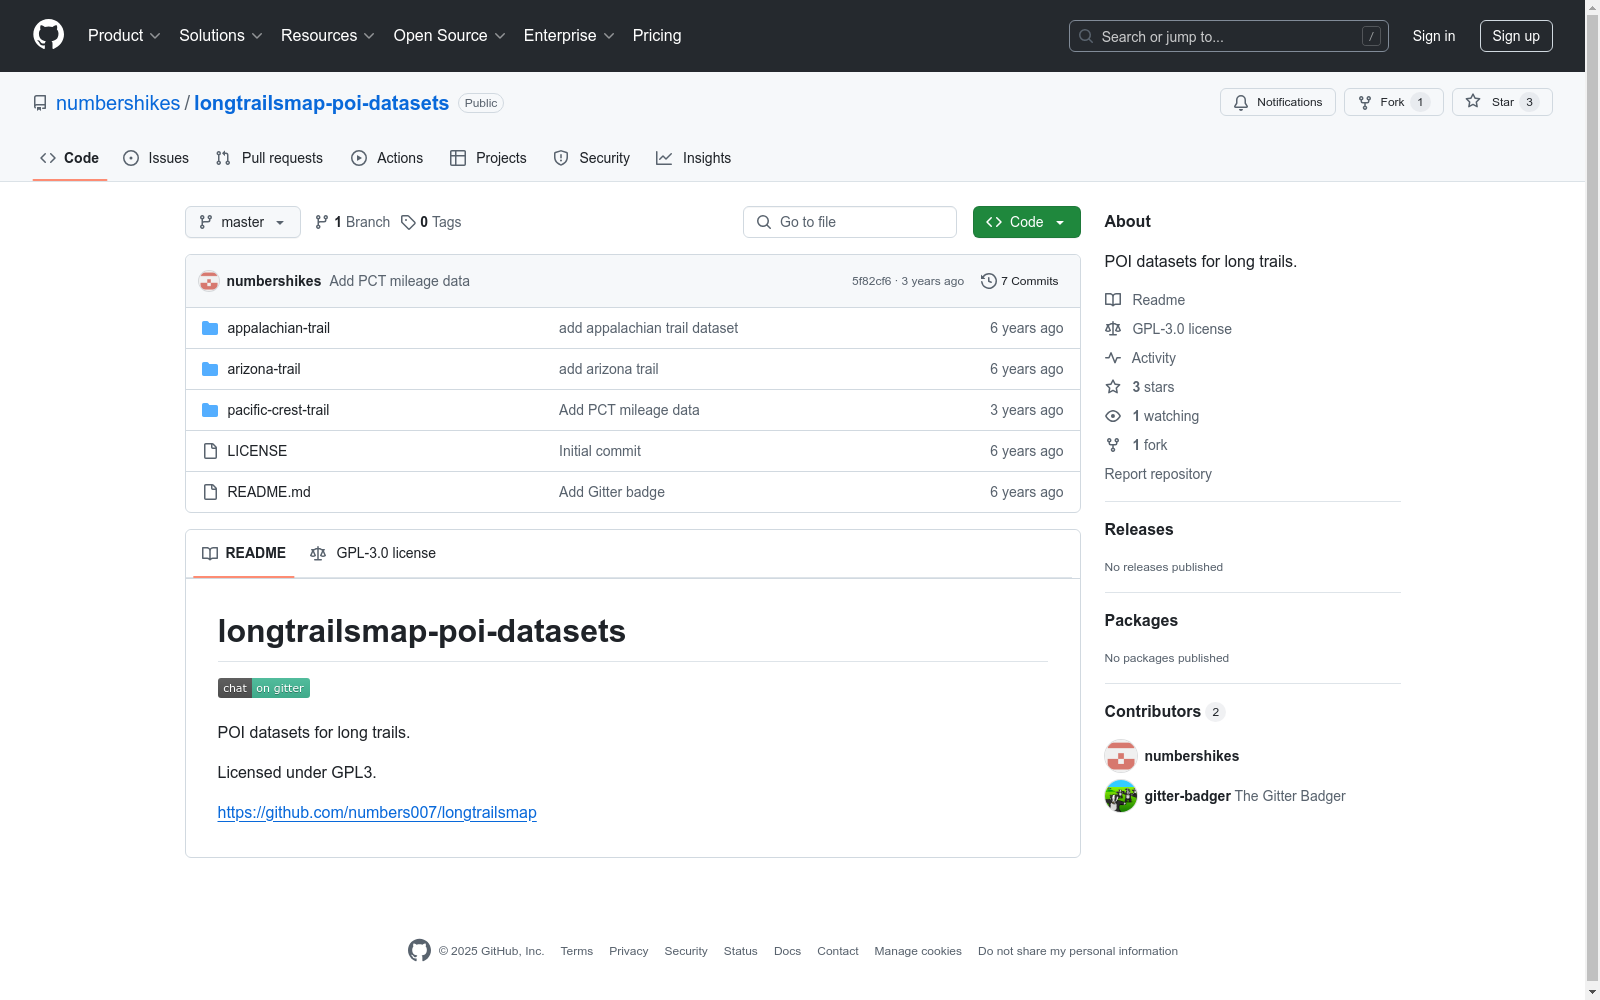Image resolution: width=1600 pixels, height=1000 pixels.
Task: Select the Code tab
Action: (69, 158)
